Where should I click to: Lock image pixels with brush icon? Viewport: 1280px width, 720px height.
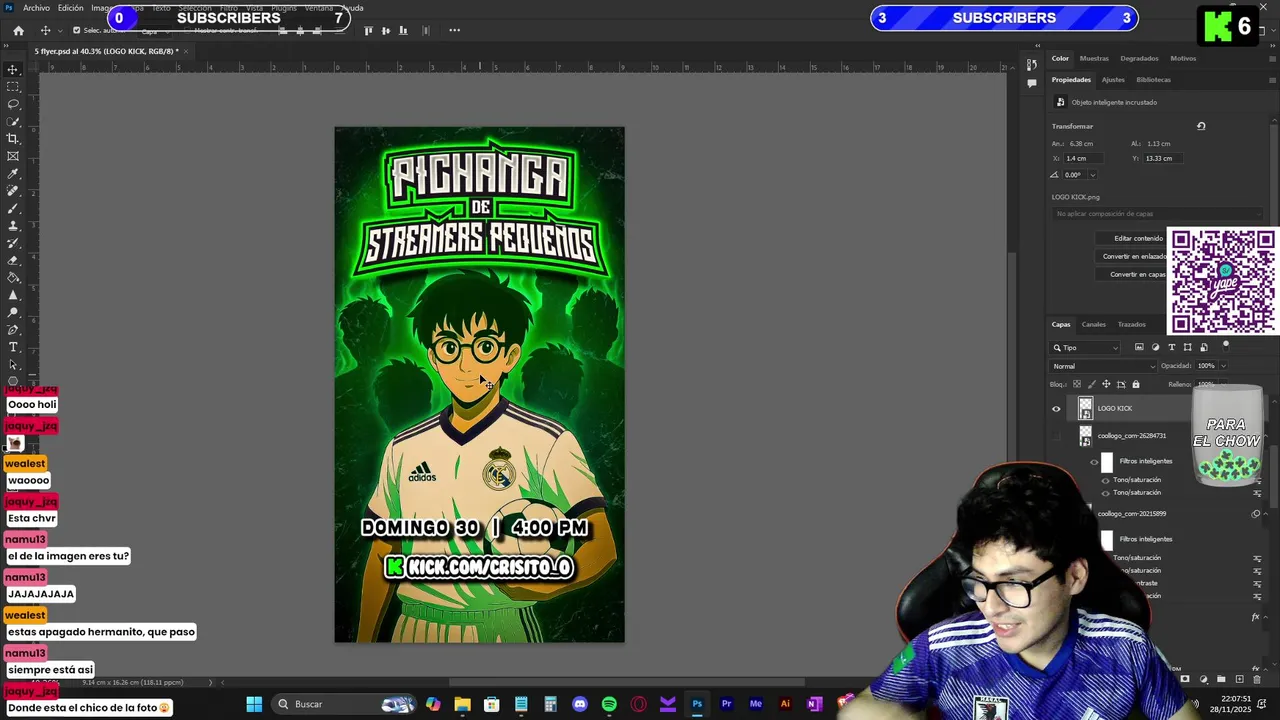click(1091, 384)
